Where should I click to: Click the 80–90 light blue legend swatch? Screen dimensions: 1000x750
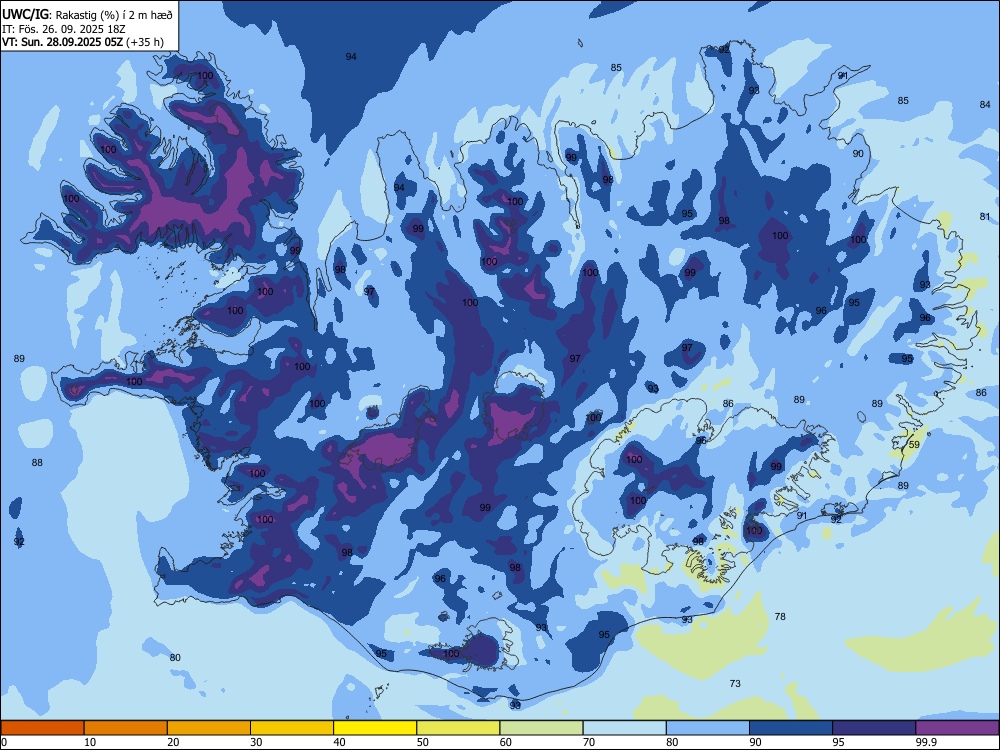(708, 728)
